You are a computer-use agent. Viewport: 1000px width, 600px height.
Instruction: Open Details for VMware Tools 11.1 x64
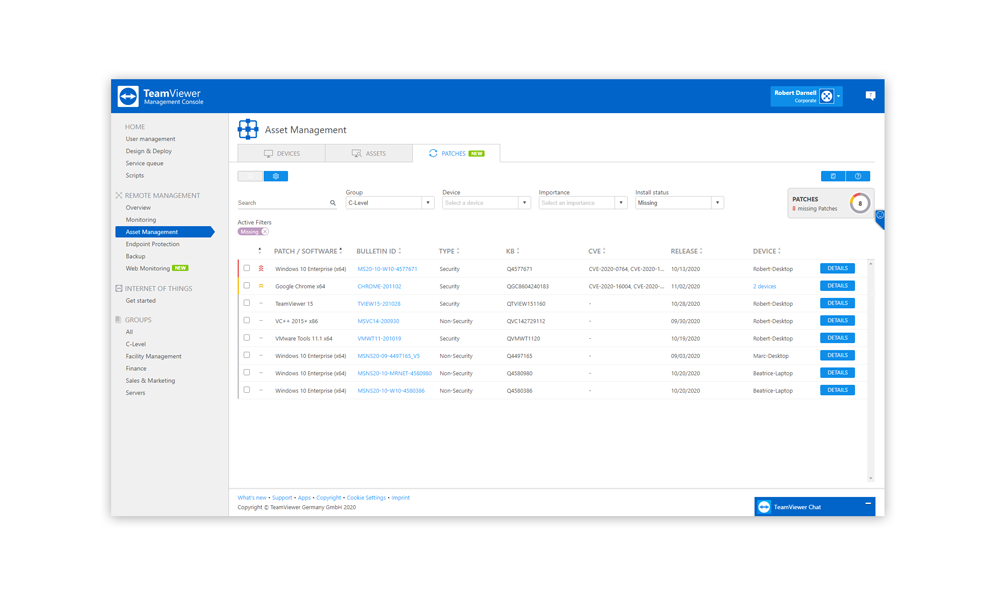837,338
